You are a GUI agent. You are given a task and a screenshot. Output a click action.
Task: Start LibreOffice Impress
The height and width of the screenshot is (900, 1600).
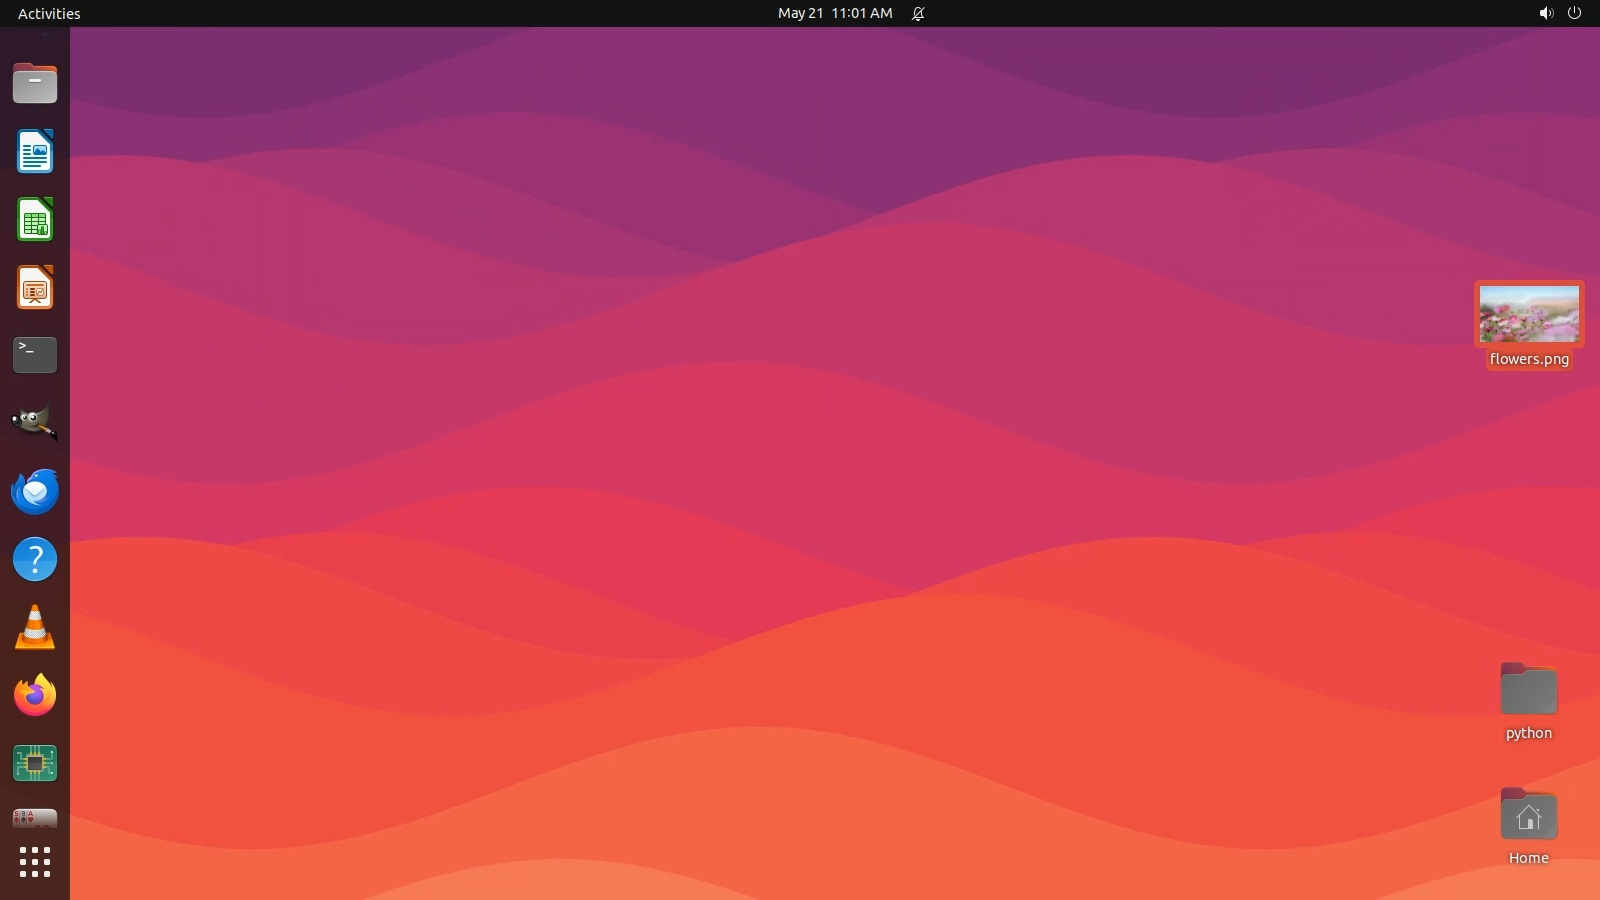[35, 288]
